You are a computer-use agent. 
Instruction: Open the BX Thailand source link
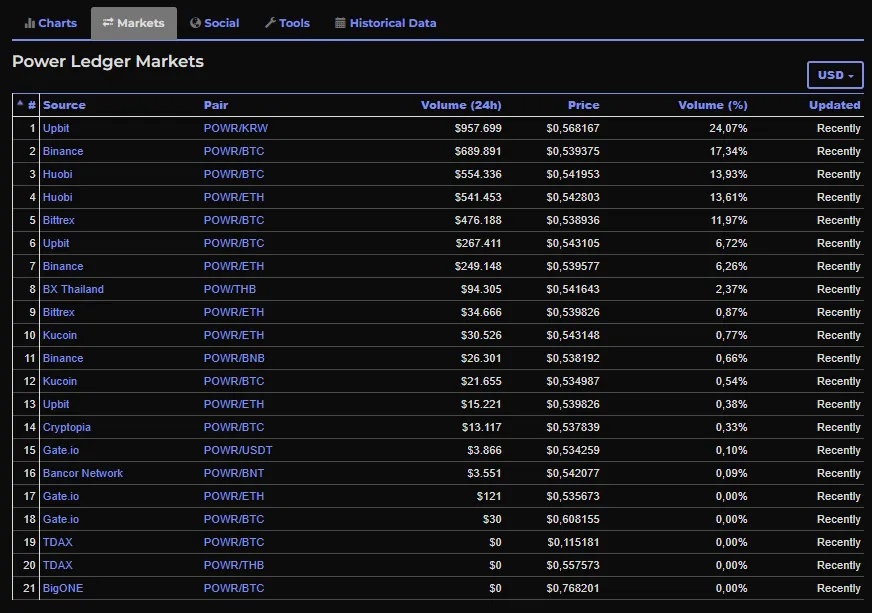click(x=73, y=289)
